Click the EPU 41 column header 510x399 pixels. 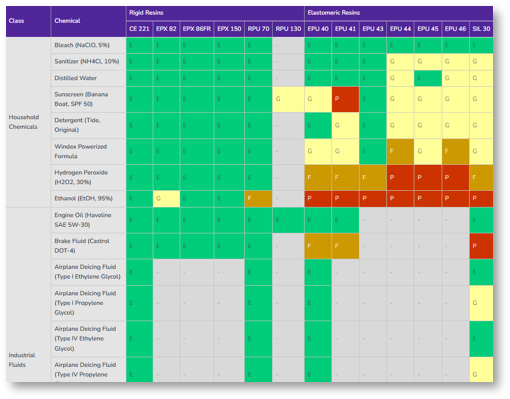click(x=345, y=29)
